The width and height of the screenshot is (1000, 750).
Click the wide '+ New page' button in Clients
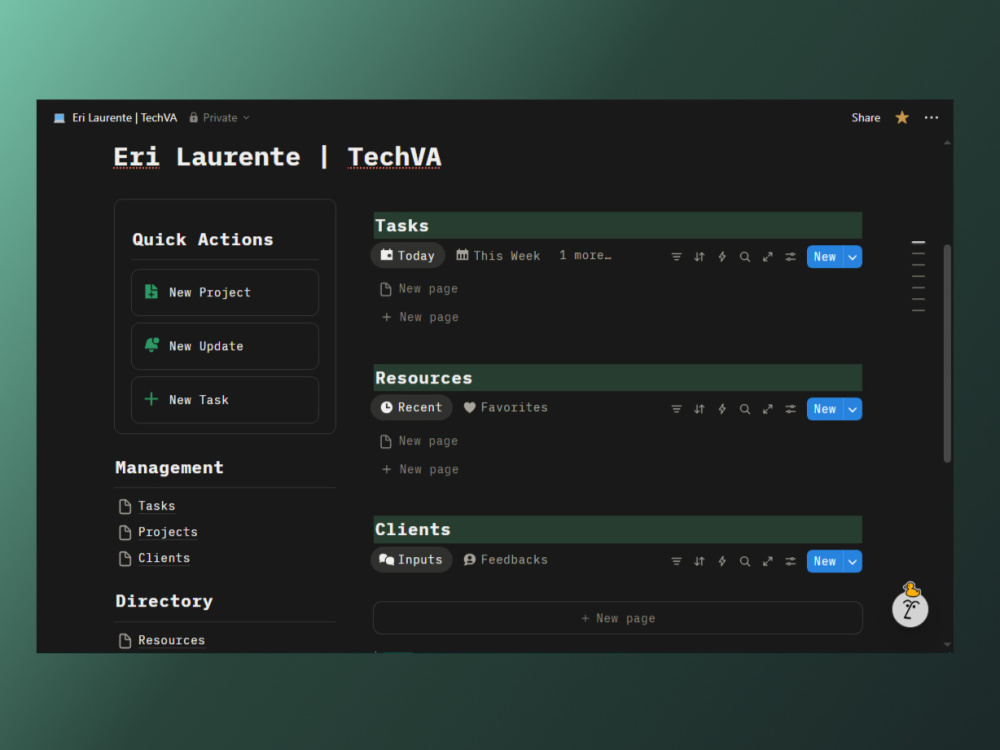click(x=617, y=618)
